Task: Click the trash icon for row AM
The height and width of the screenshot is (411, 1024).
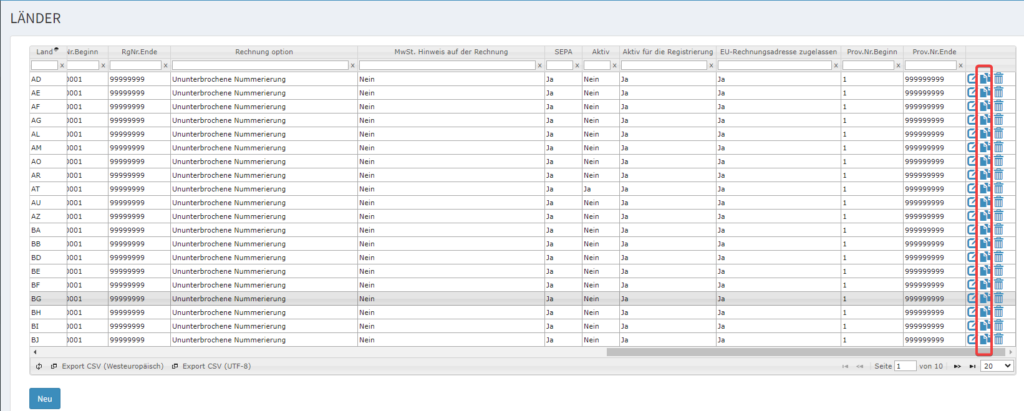Action: 998,148
